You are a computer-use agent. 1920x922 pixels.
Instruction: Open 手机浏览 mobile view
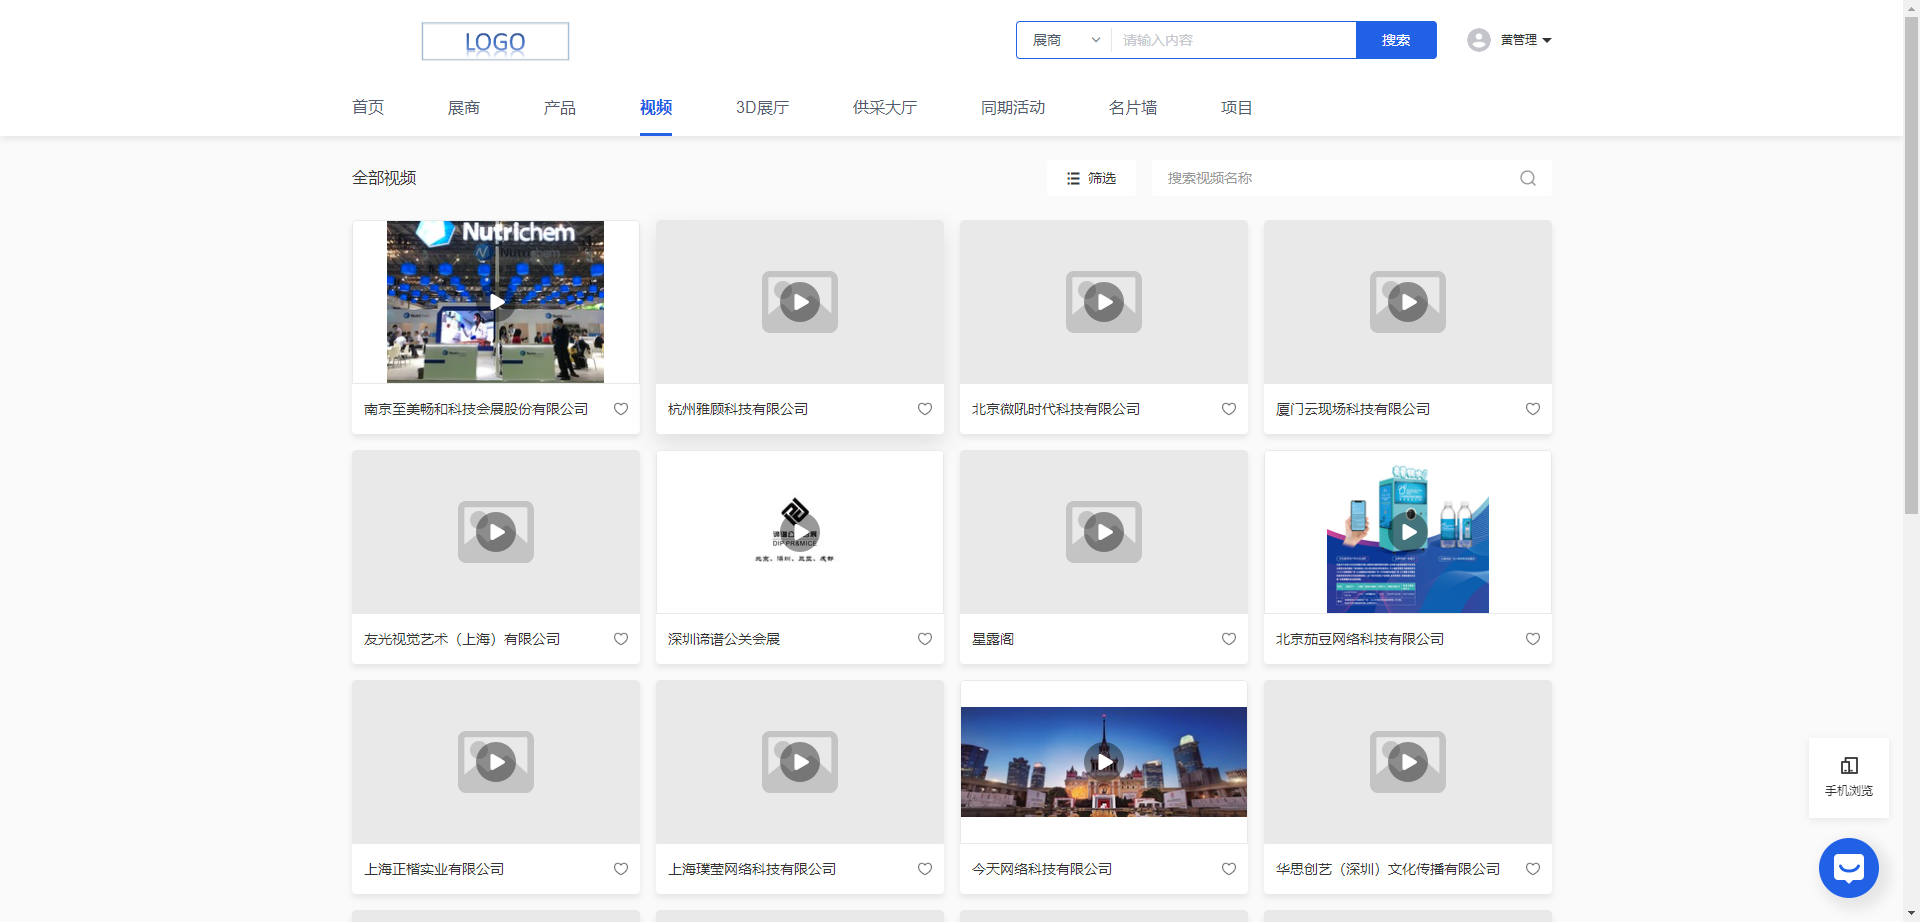1849,777
